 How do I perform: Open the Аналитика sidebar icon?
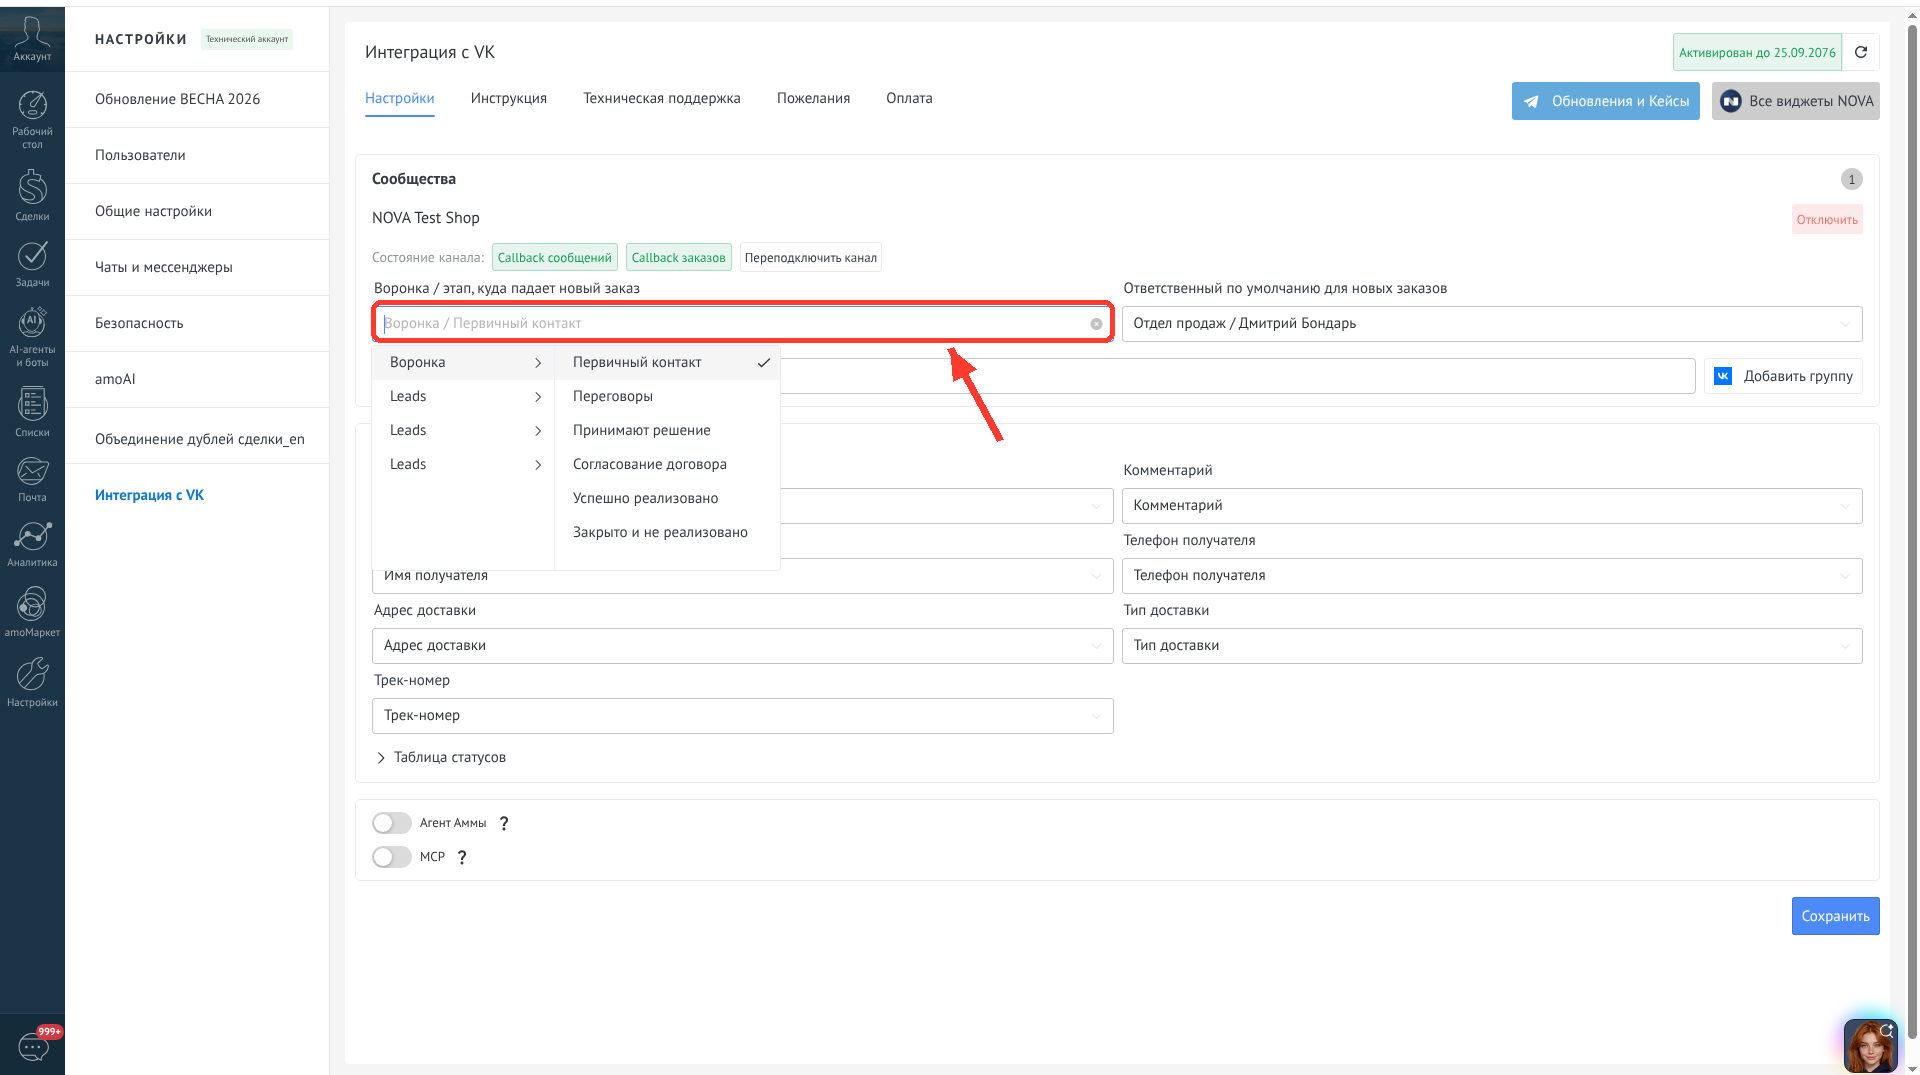coord(32,543)
